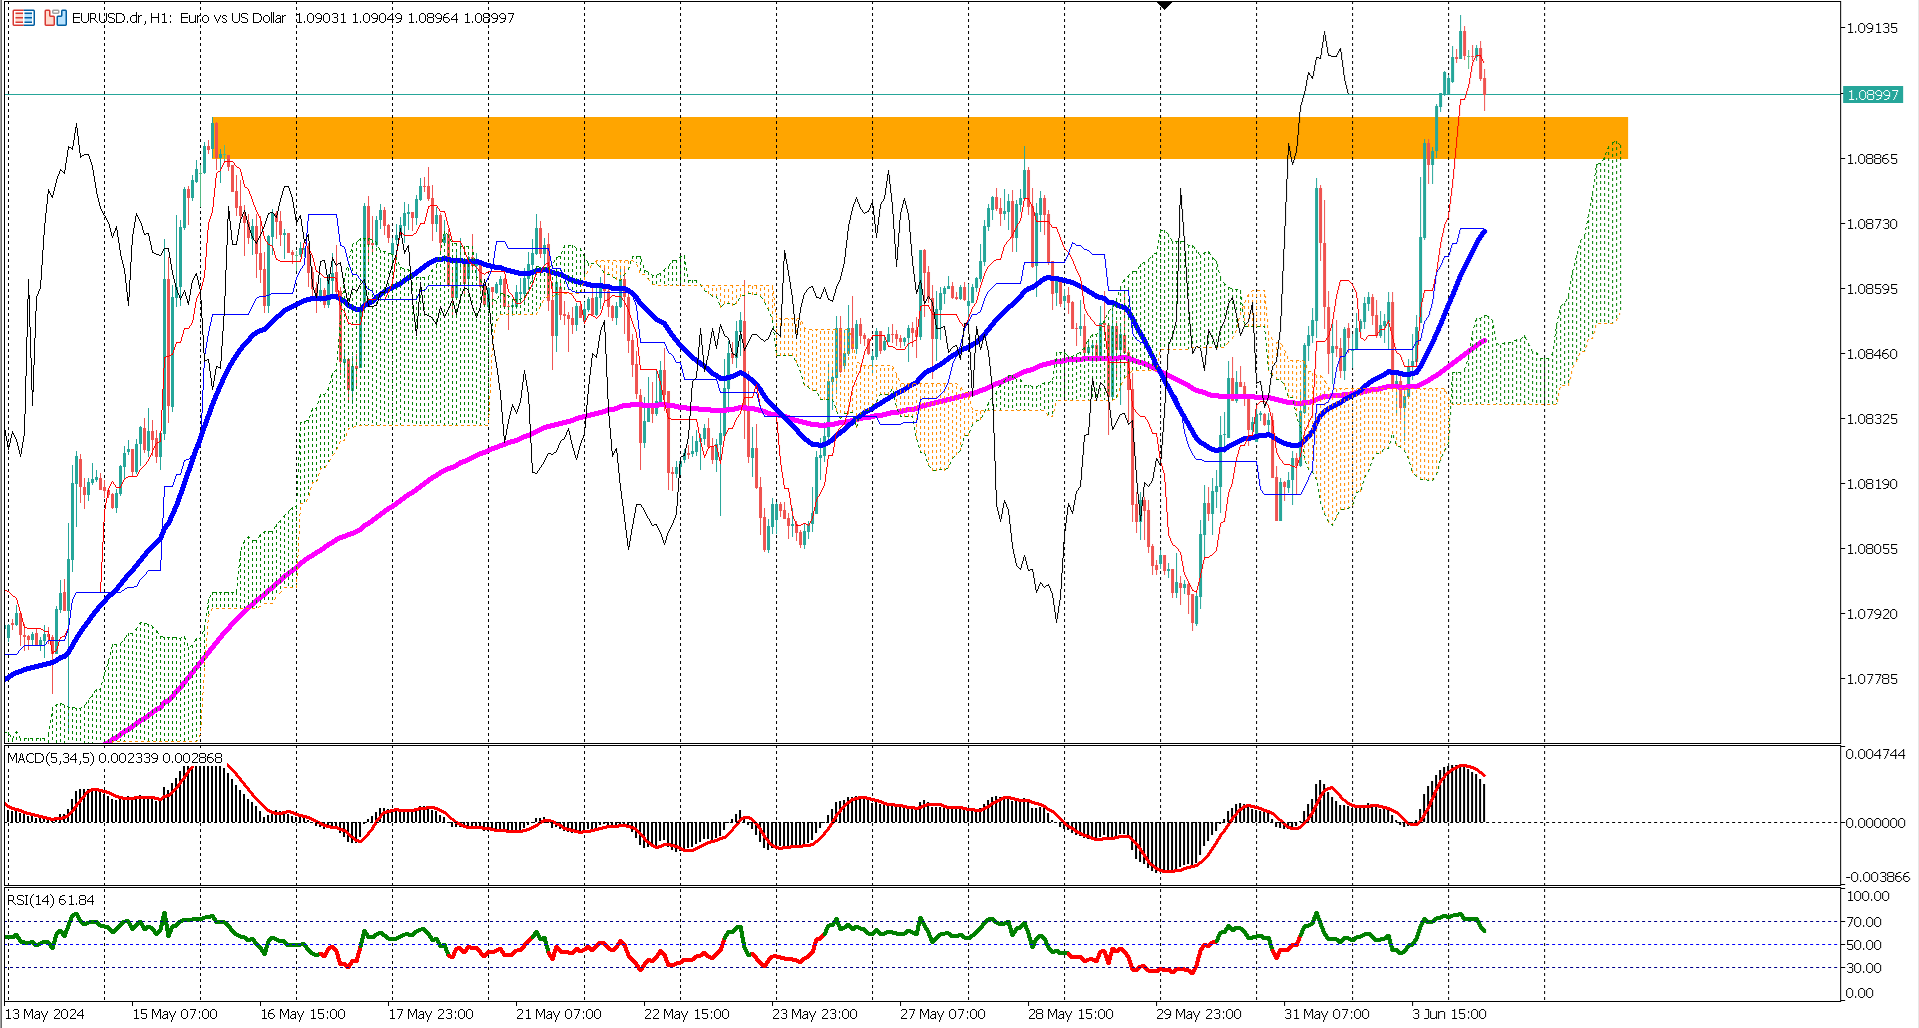Click the Depth of Market icon
Screen dimensions: 1919x1028
point(55,18)
